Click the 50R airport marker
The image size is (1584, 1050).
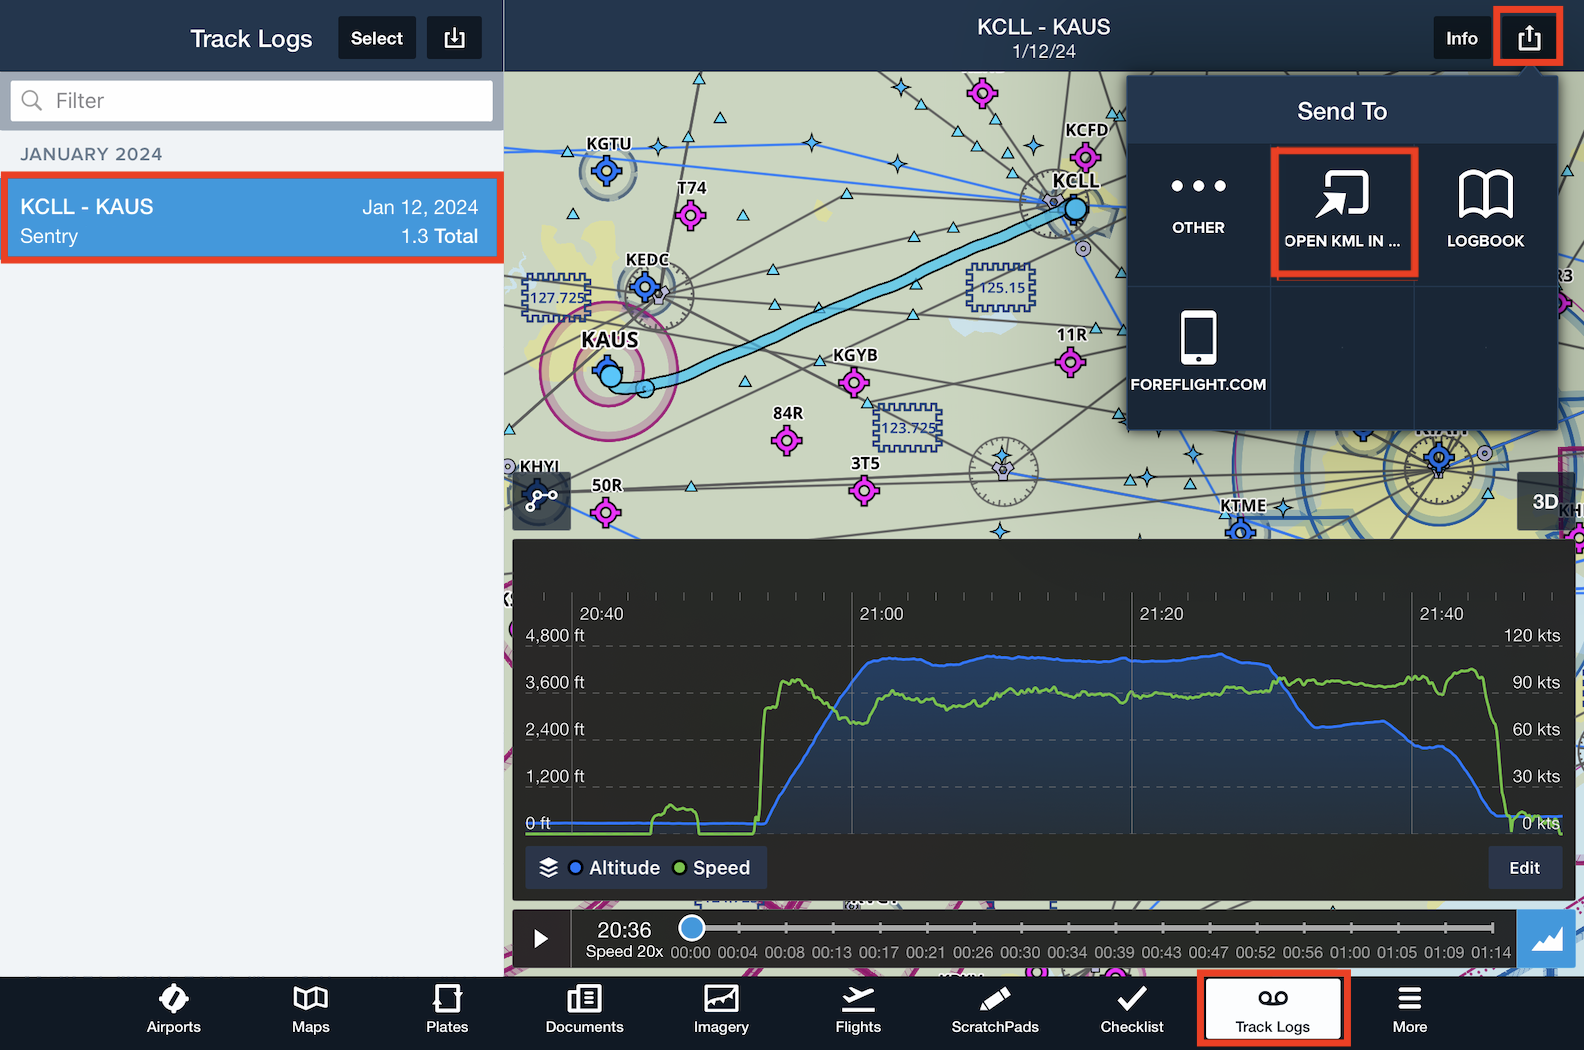click(605, 512)
